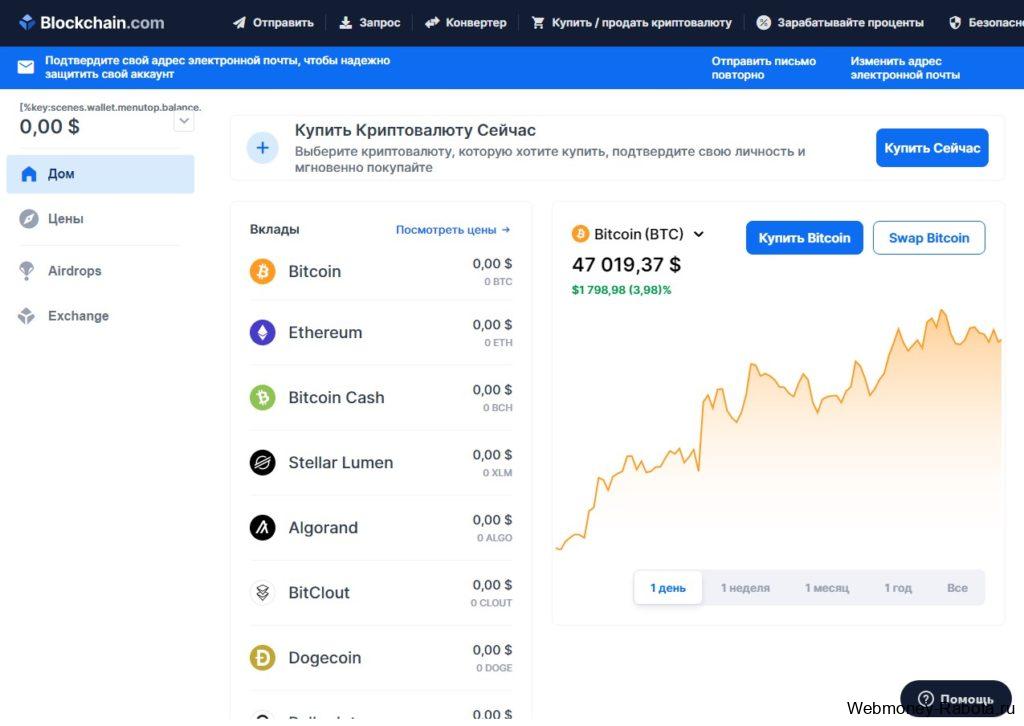The width and height of the screenshot is (1024, 726).
Task: Click the purple Ethereum coin icon
Action: (263, 332)
